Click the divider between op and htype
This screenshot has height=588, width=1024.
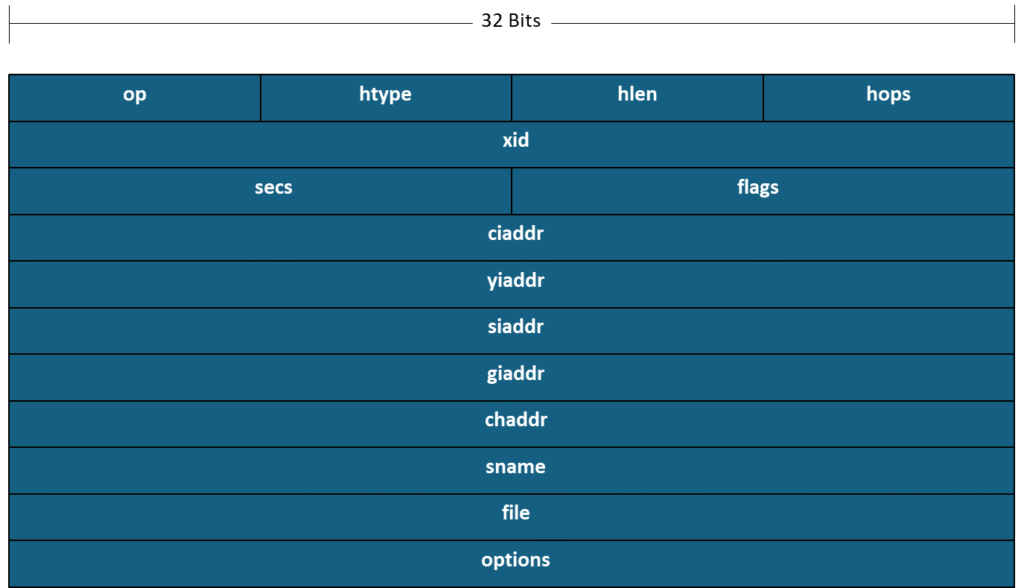pyautogui.click(x=260, y=97)
